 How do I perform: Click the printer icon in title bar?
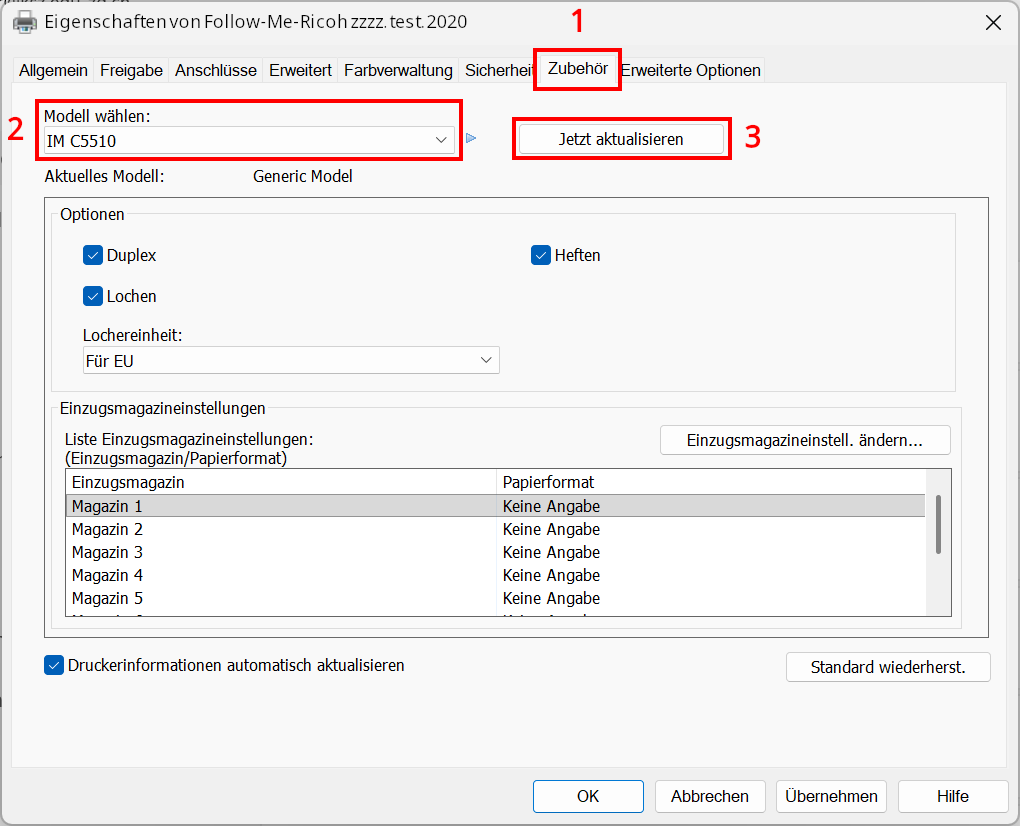25,22
